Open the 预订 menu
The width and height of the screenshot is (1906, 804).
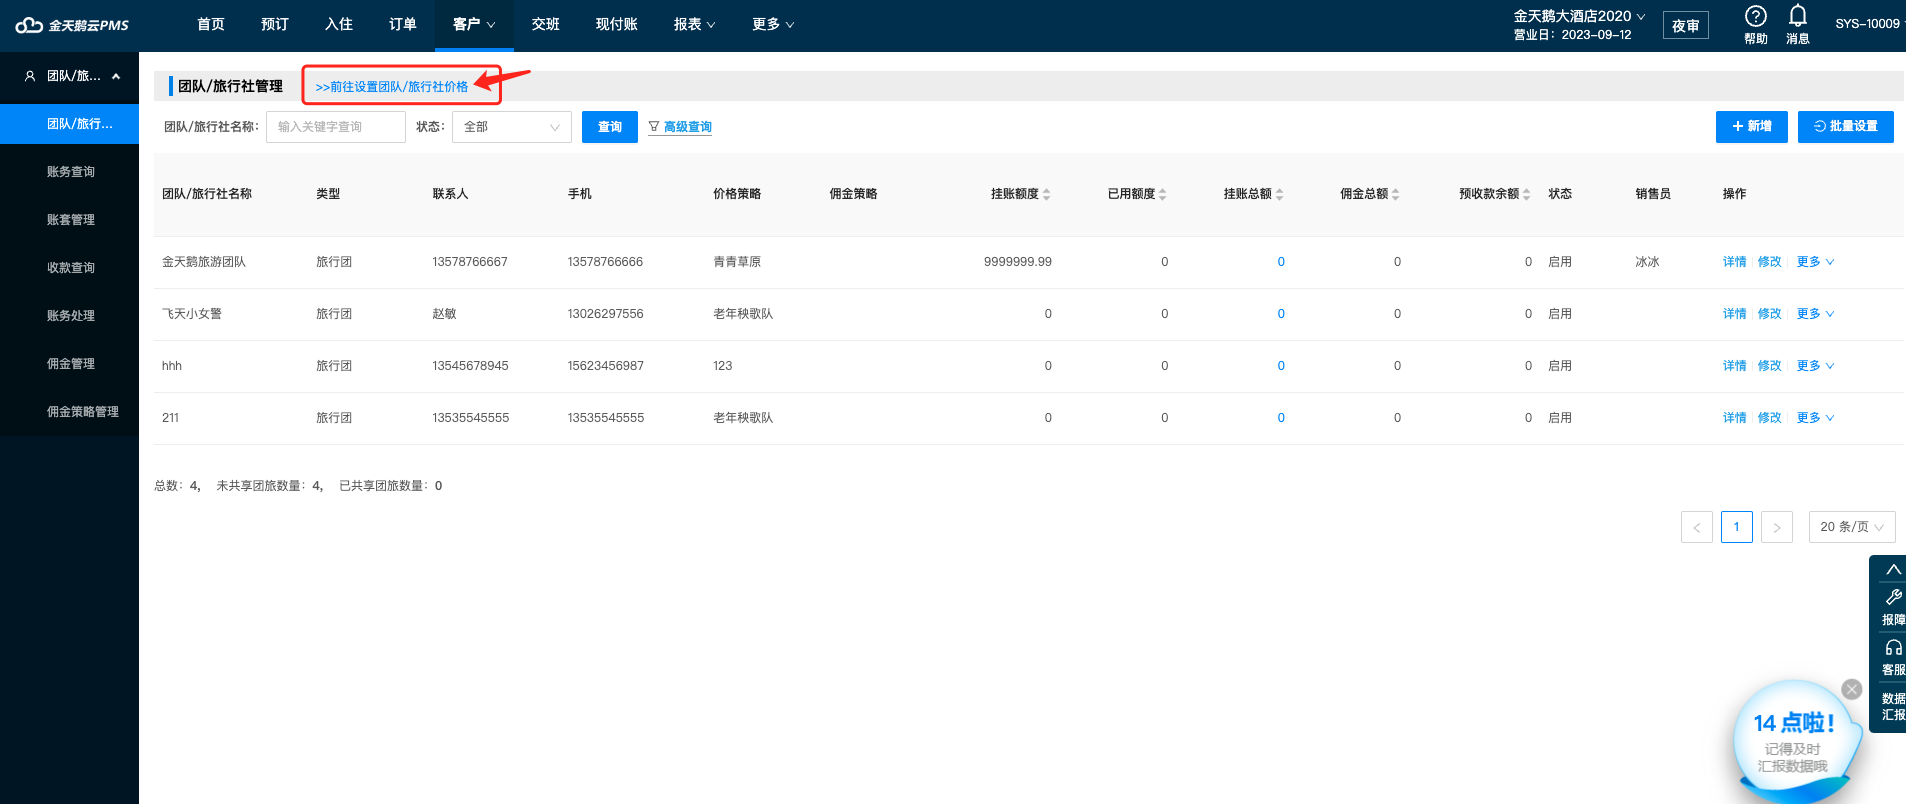(x=275, y=24)
